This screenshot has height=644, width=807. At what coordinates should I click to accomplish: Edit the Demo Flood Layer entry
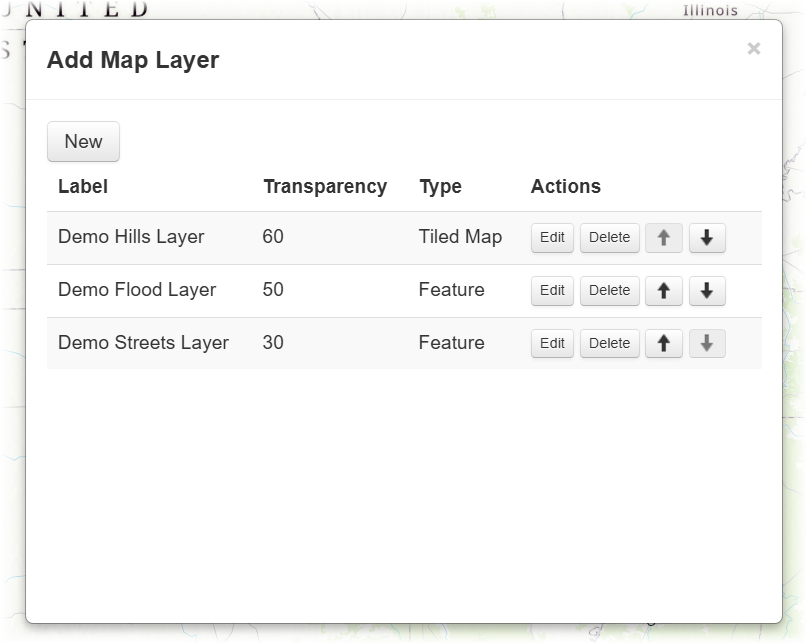pos(551,290)
